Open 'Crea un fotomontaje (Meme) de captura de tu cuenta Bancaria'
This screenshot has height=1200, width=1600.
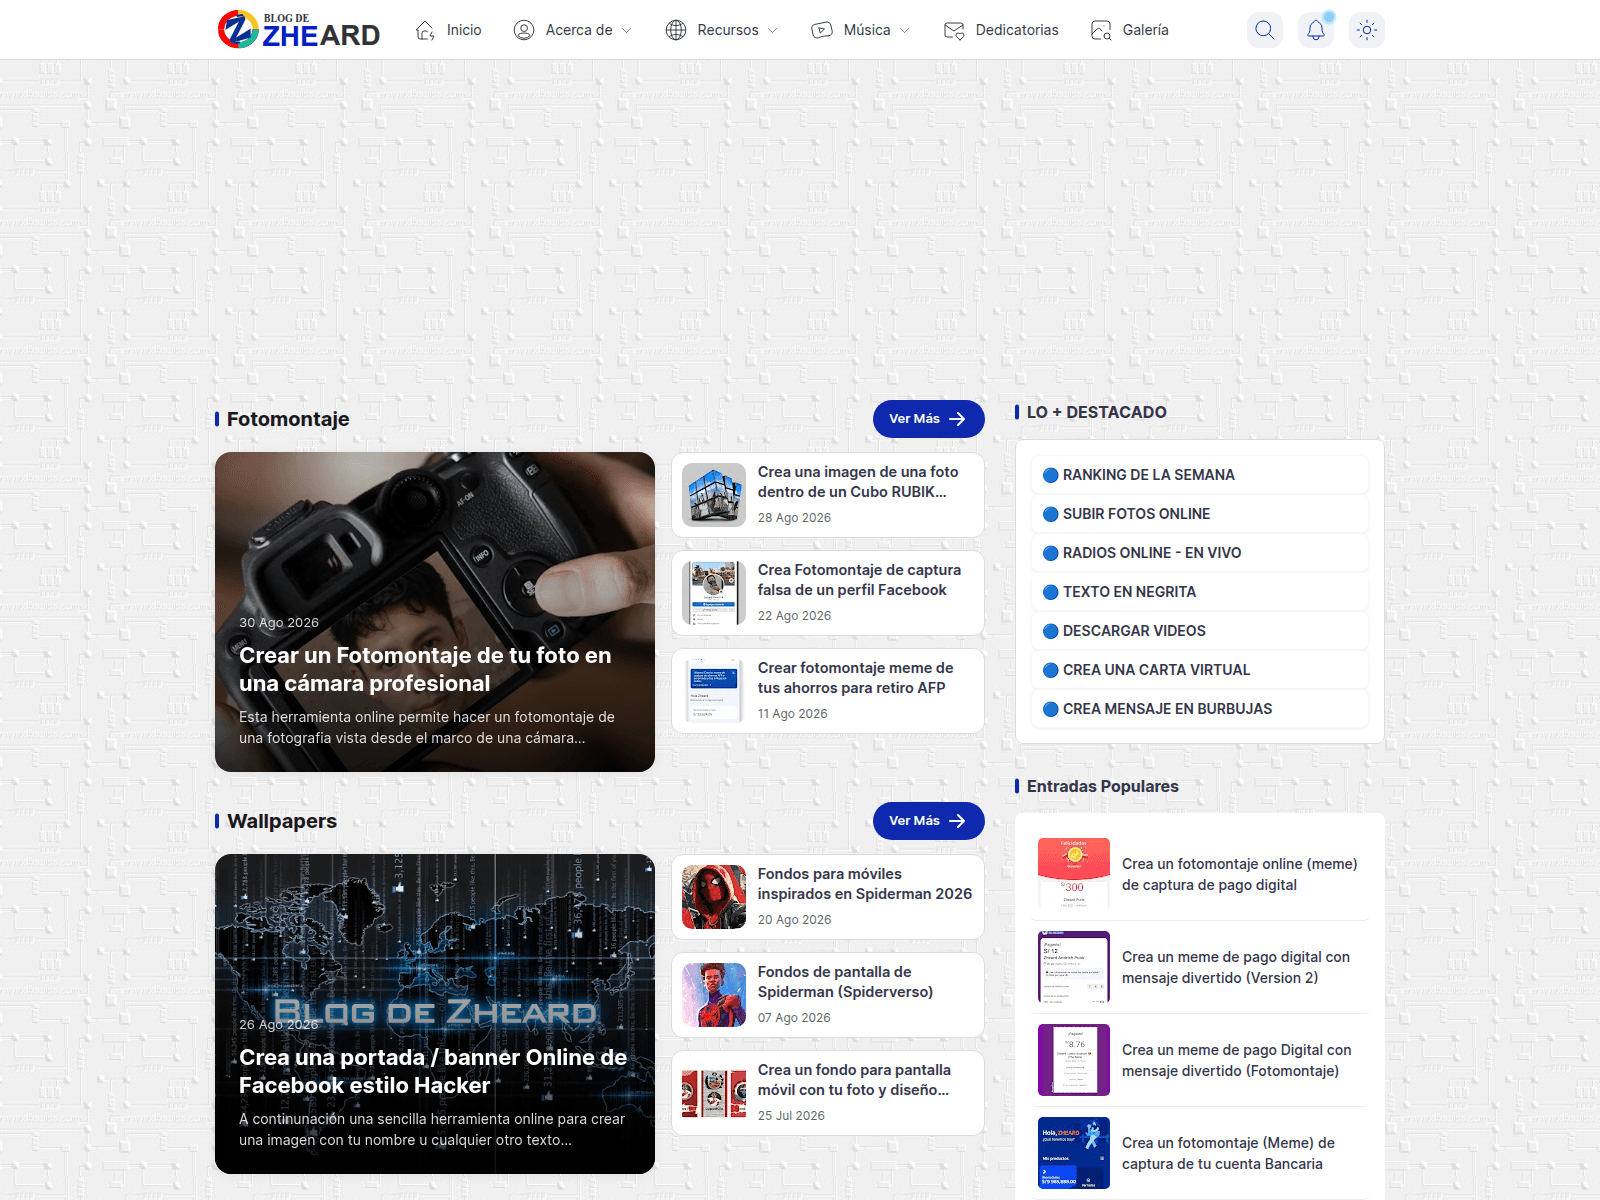tap(1228, 1153)
